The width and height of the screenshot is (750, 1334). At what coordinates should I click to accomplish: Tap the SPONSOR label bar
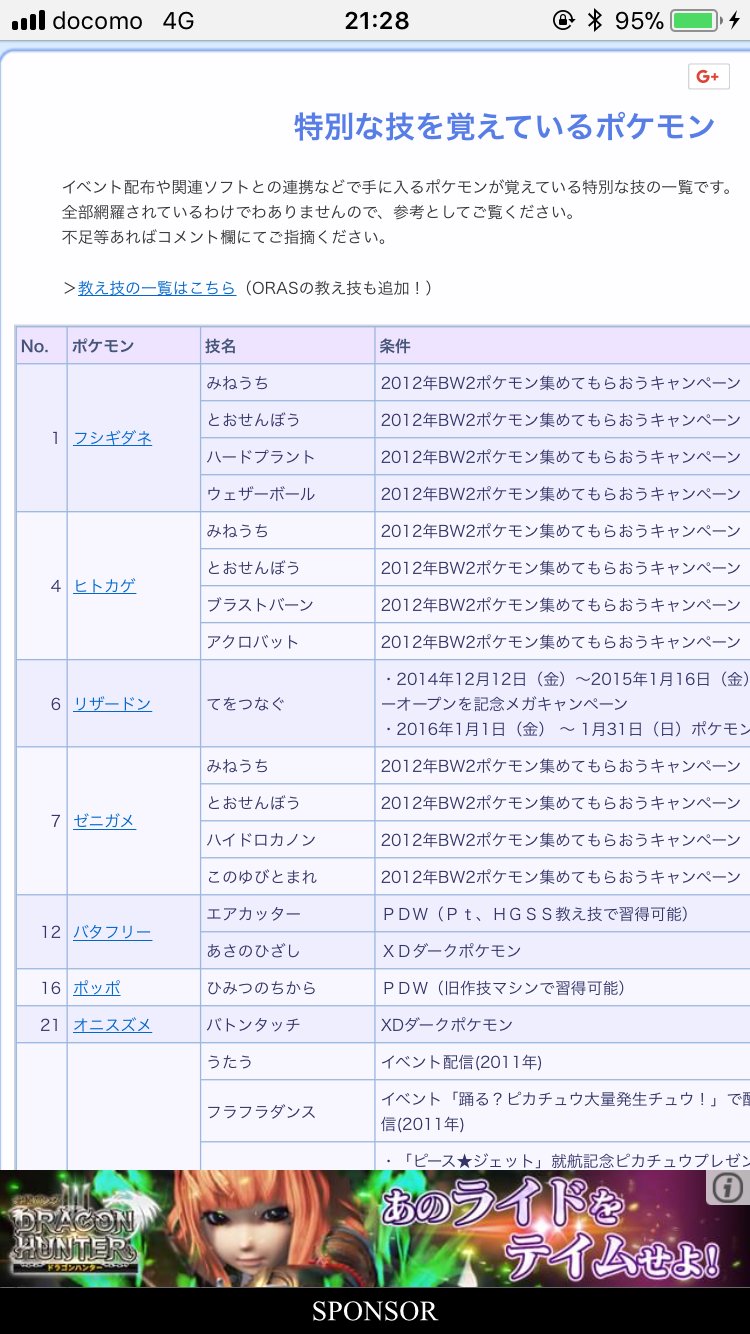point(375,1311)
